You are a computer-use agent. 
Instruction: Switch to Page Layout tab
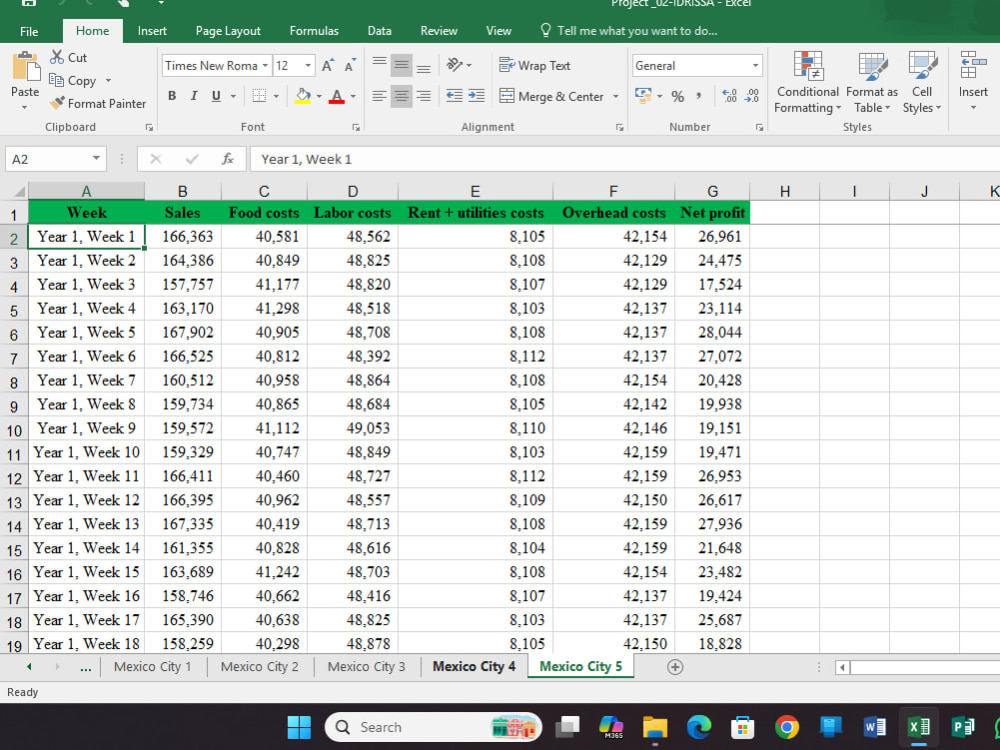pyautogui.click(x=228, y=31)
